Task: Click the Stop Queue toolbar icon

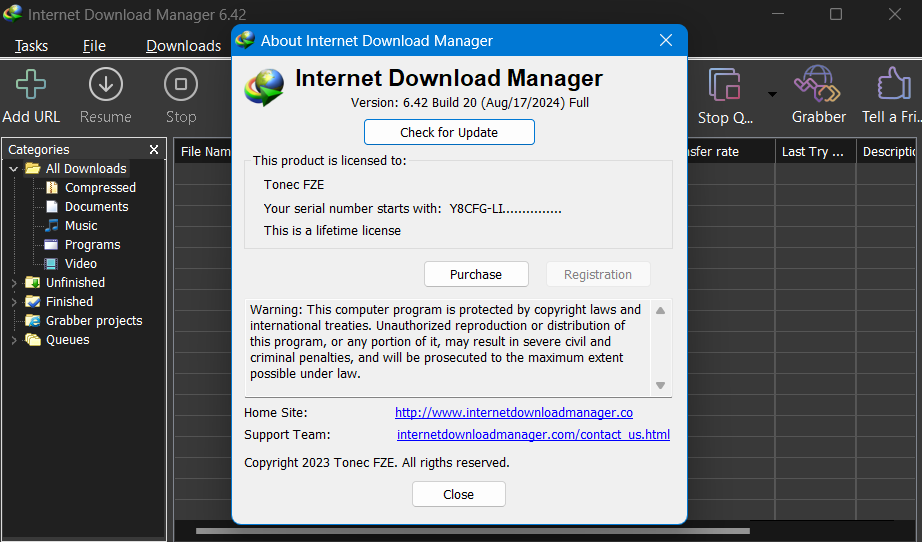Action: tap(725, 96)
